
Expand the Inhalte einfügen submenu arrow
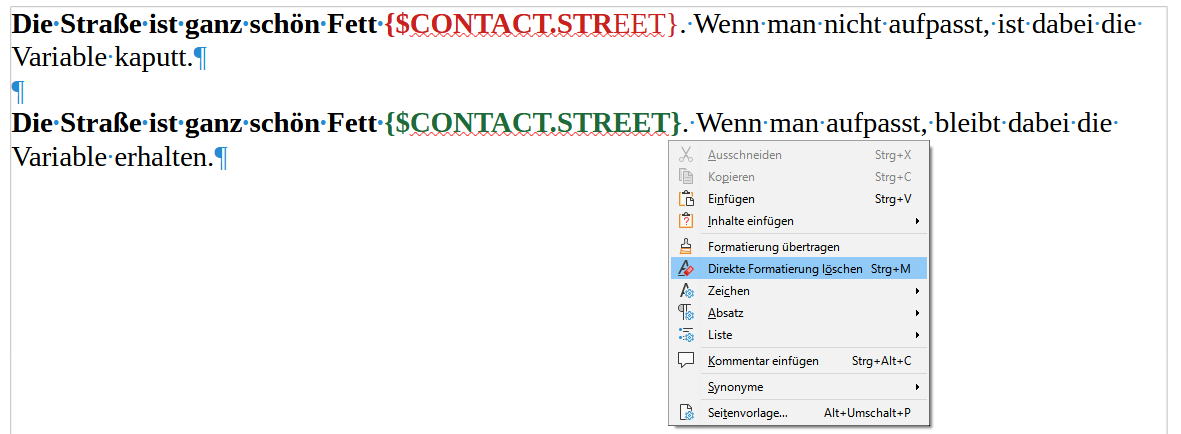pos(916,221)
